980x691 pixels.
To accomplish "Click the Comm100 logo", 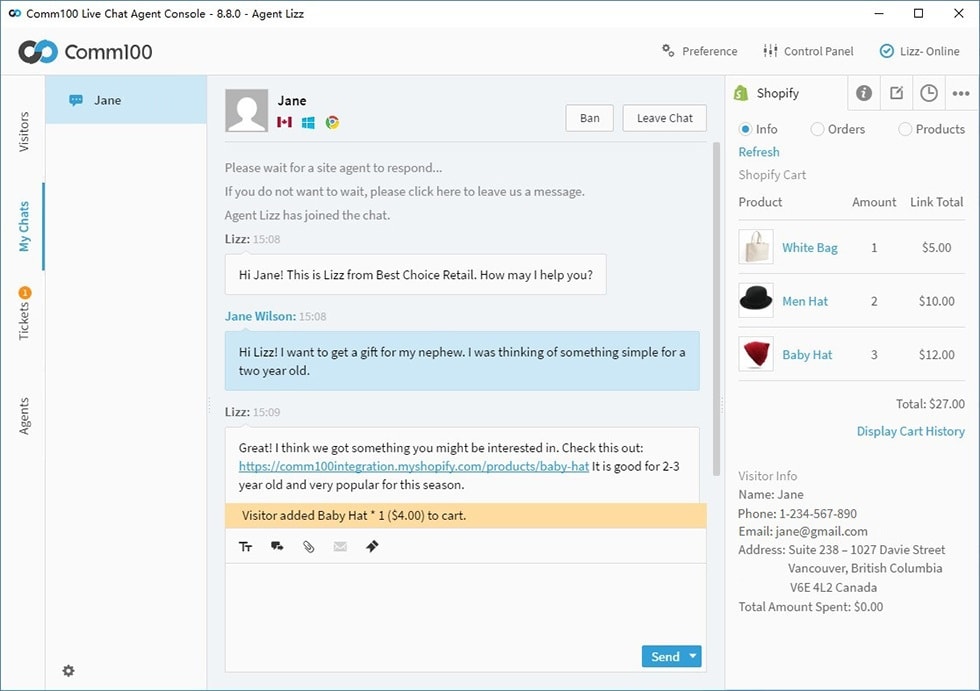I will 85,52.
